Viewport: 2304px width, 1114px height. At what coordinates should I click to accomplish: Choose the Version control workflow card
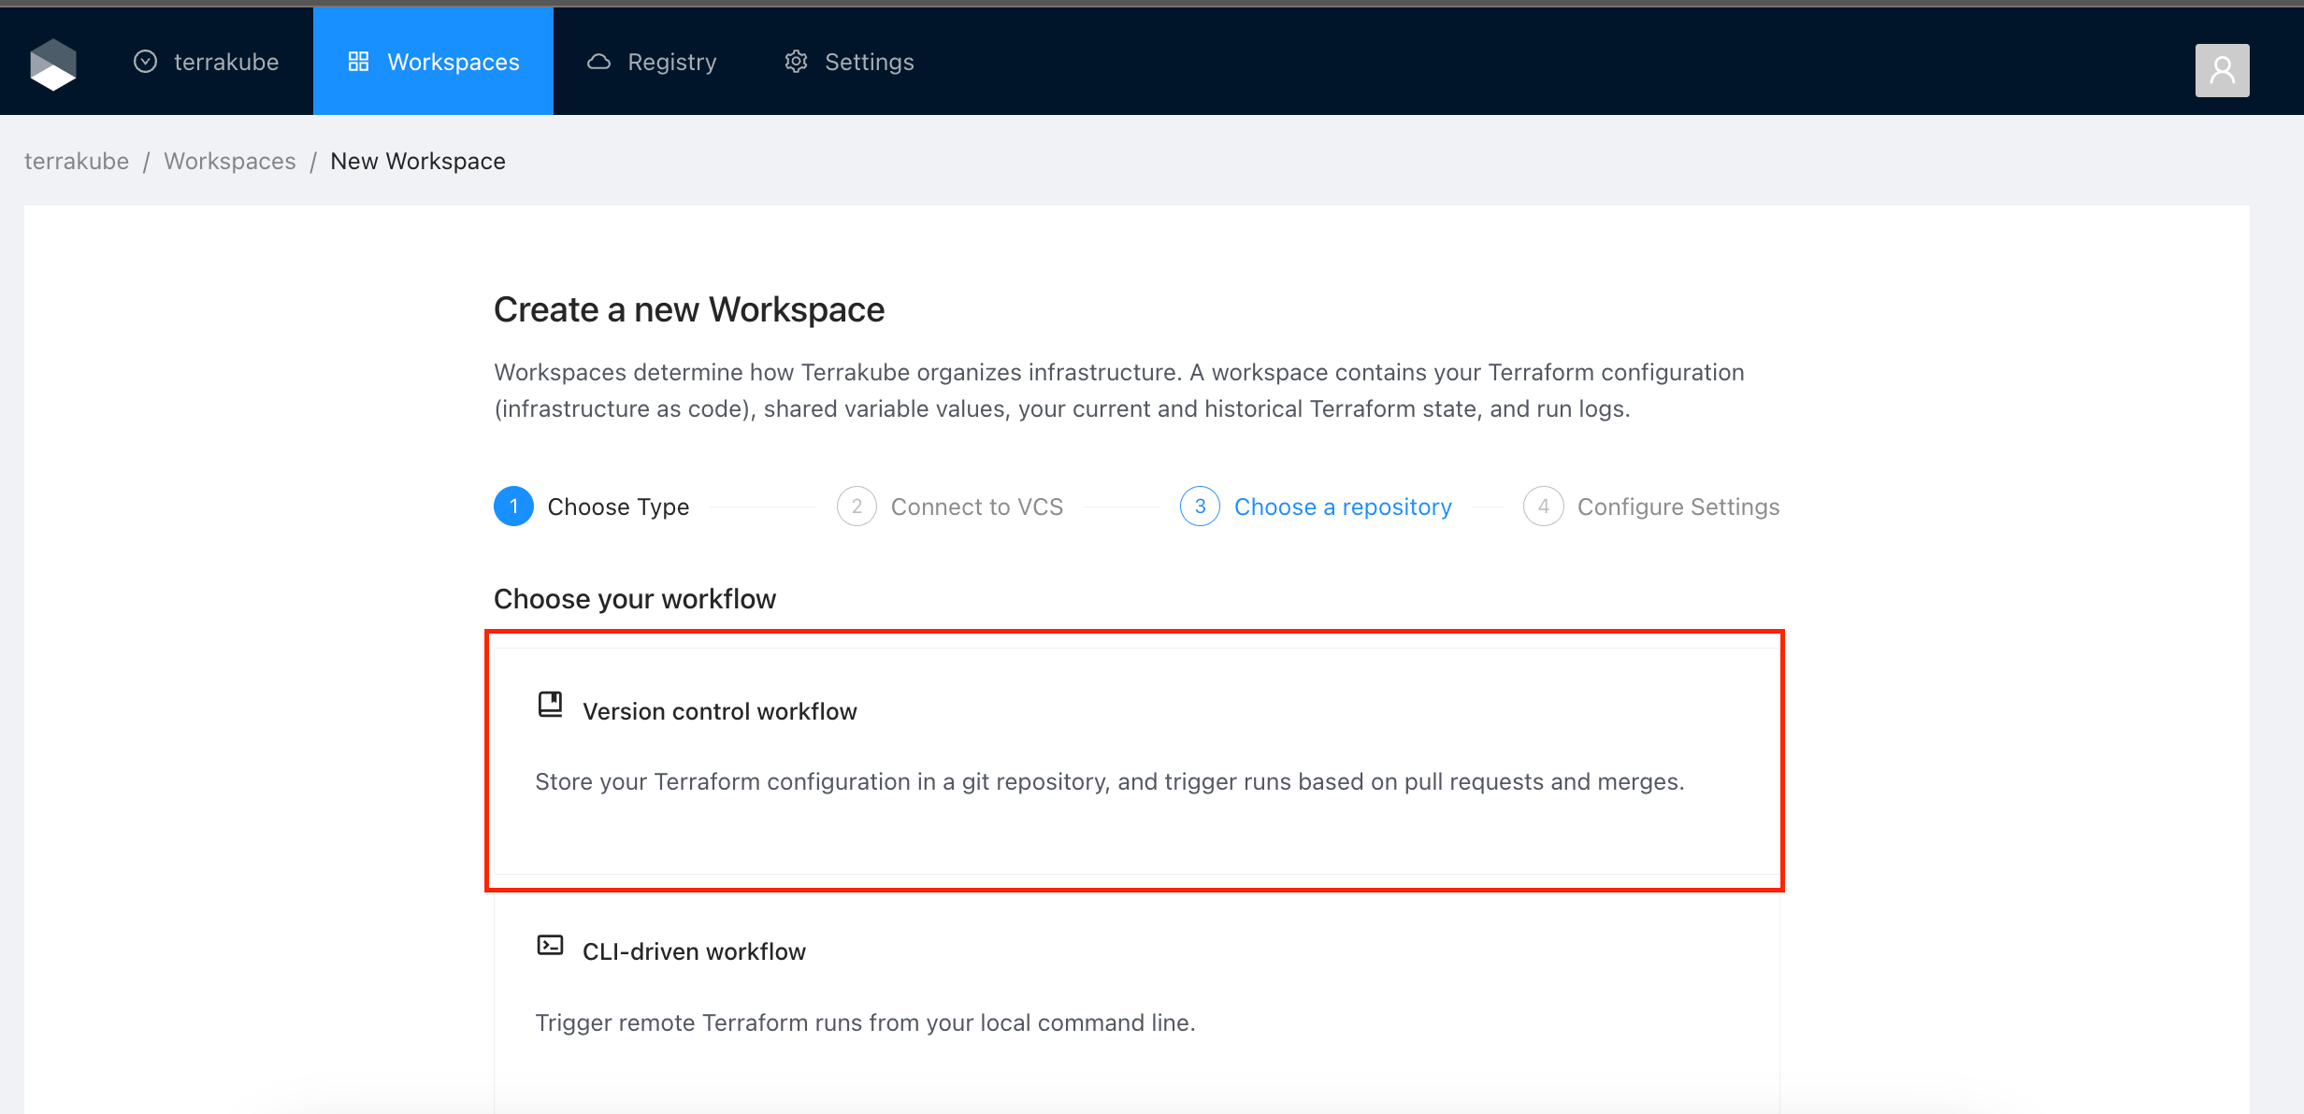coord(1135,762)
